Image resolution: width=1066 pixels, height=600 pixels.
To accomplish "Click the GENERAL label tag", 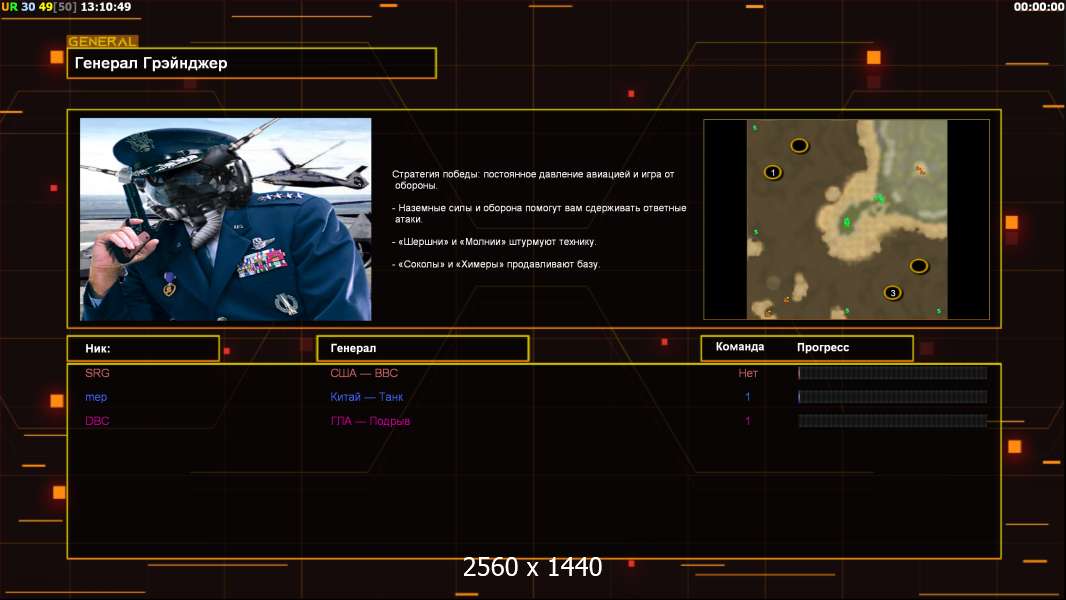I will (102, 42).
